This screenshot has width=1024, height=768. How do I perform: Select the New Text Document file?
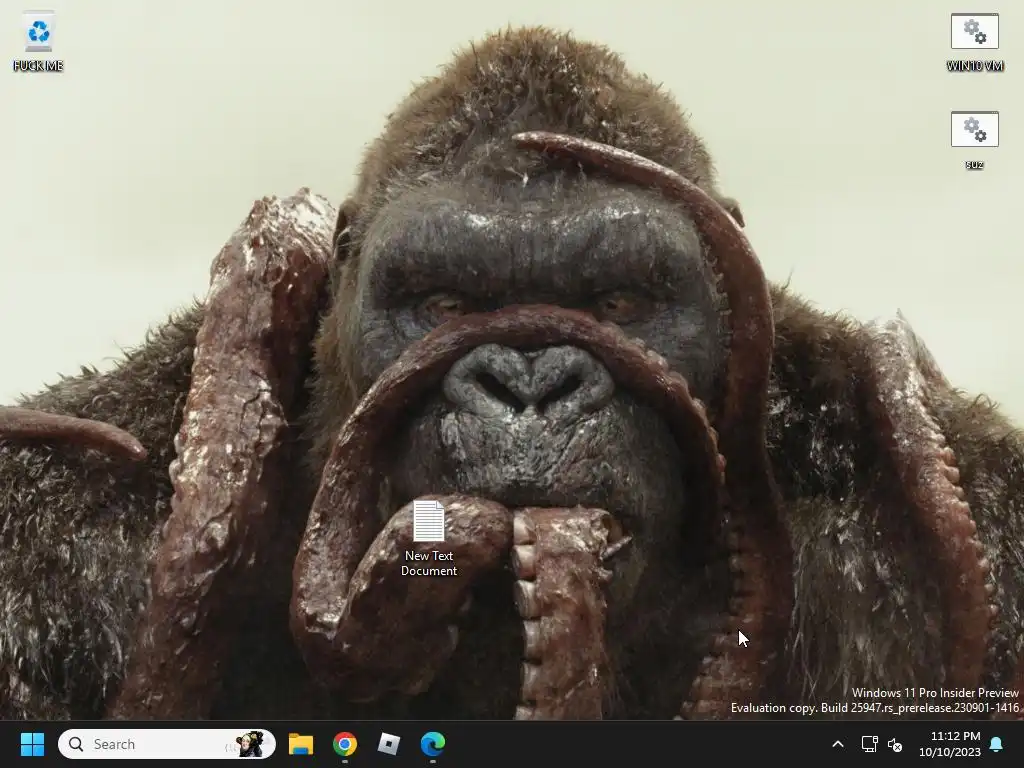(428, 539)
